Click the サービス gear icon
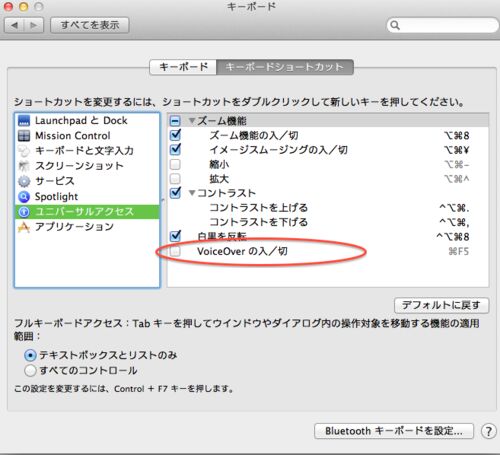 pos(24,181)
